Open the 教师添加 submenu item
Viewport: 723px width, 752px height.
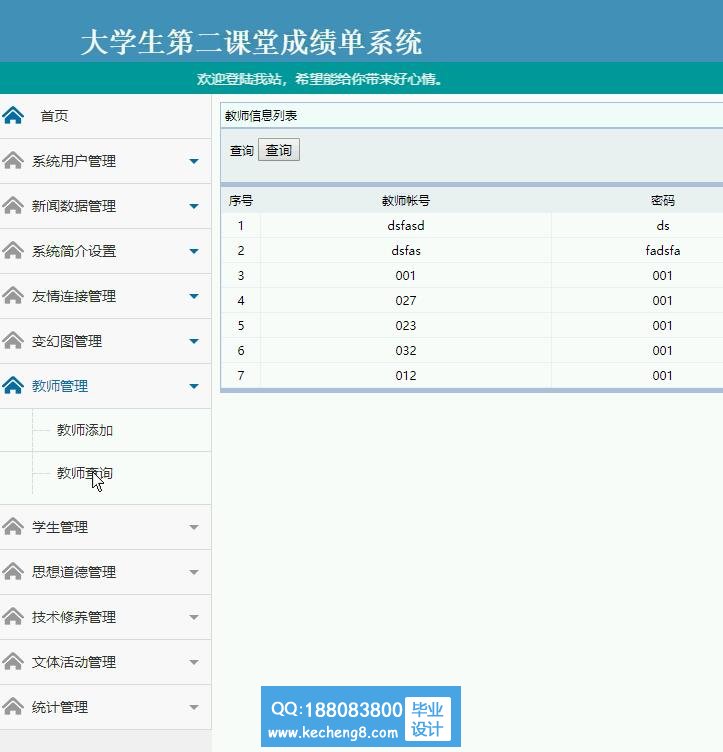click(85, 430)
